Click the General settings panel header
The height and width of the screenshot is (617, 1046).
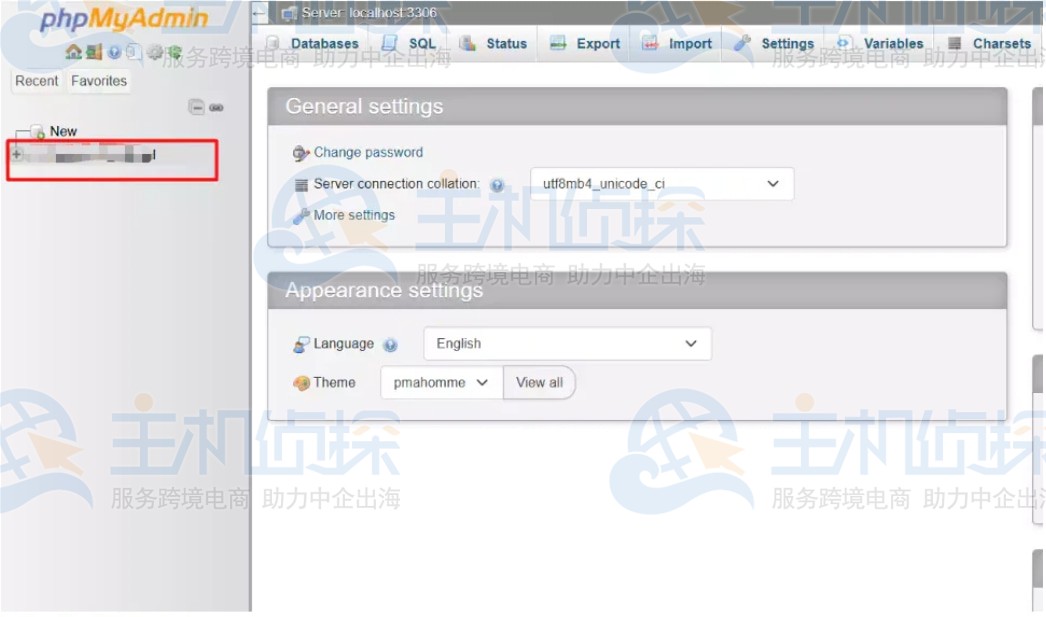637,106
